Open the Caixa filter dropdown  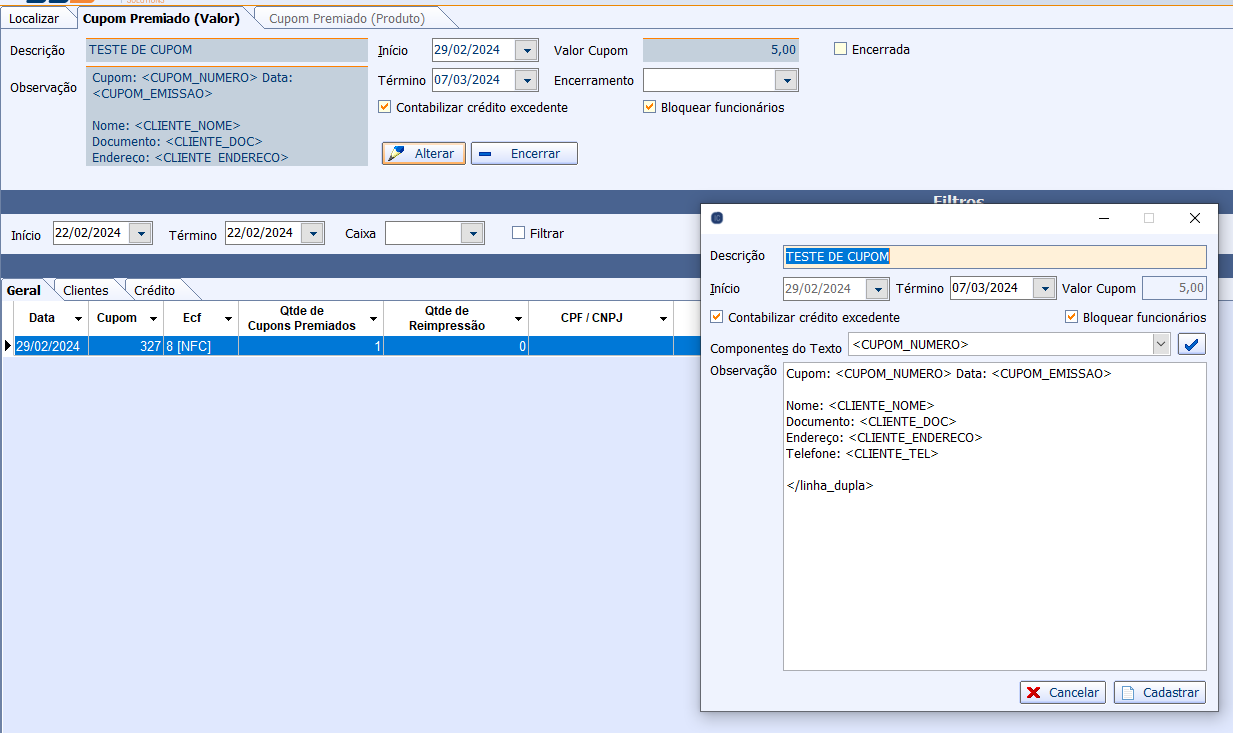click(x=472, y=233)
